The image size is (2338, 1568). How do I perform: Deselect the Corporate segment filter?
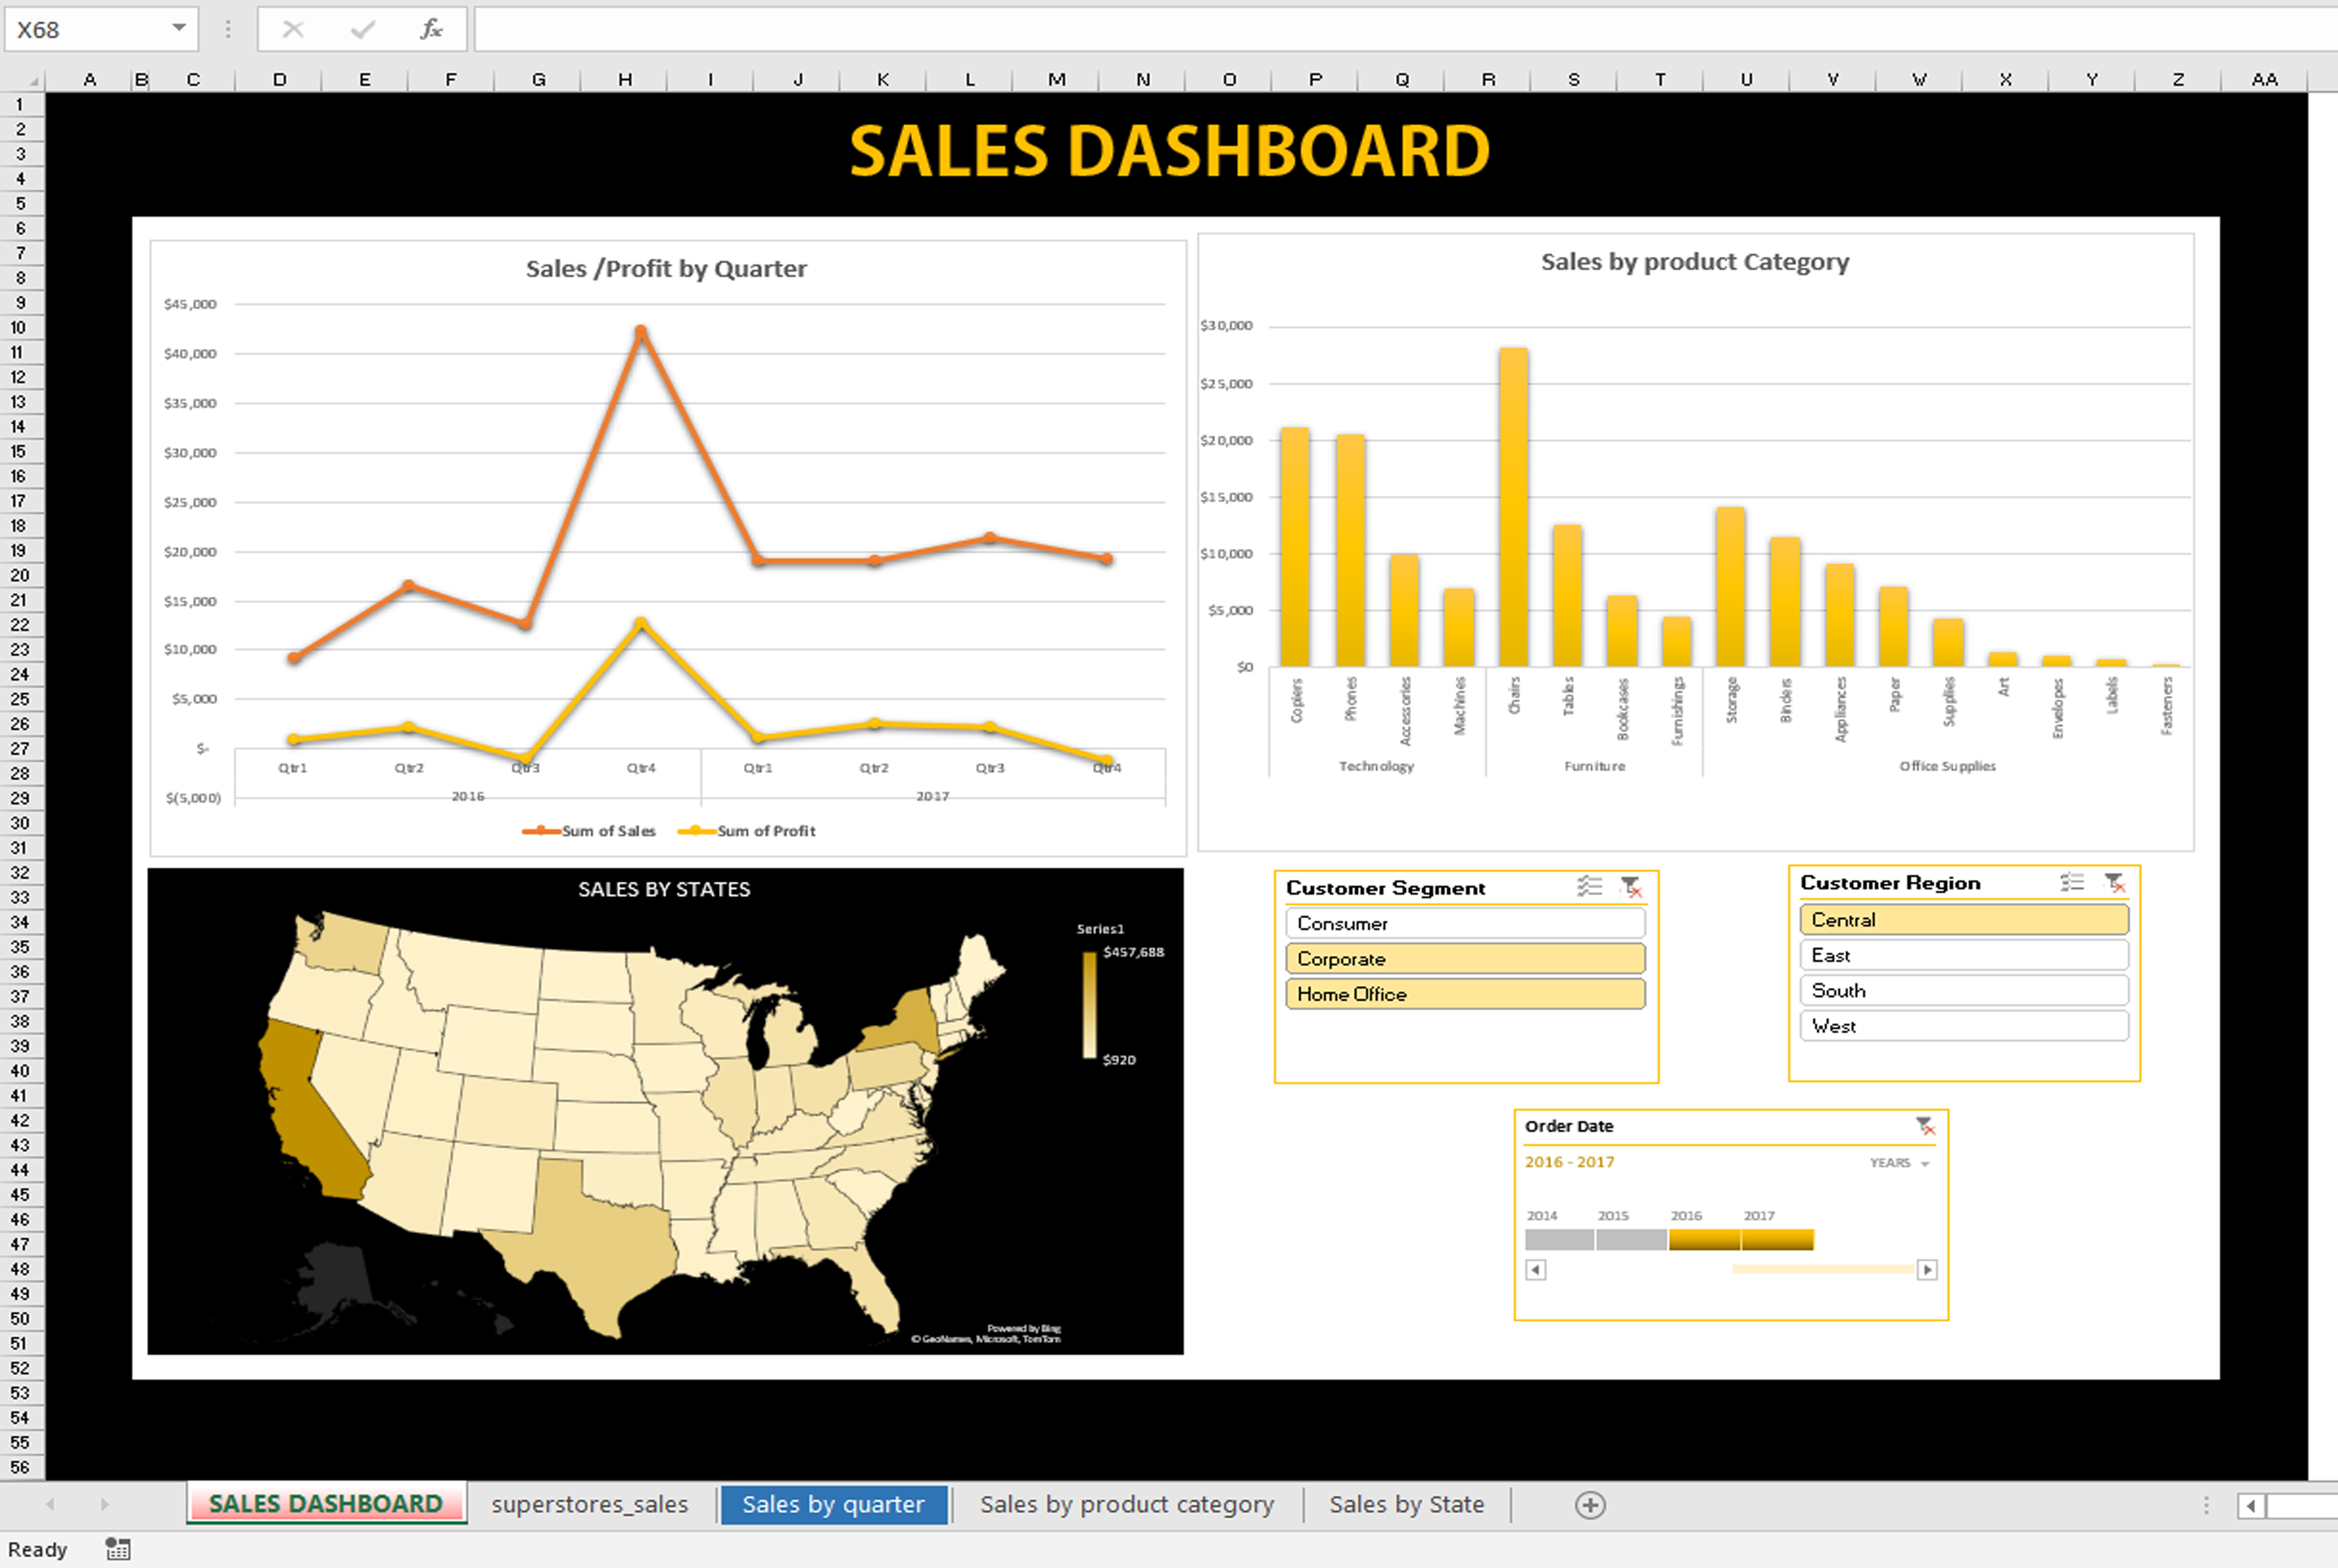click(1464, 958)
